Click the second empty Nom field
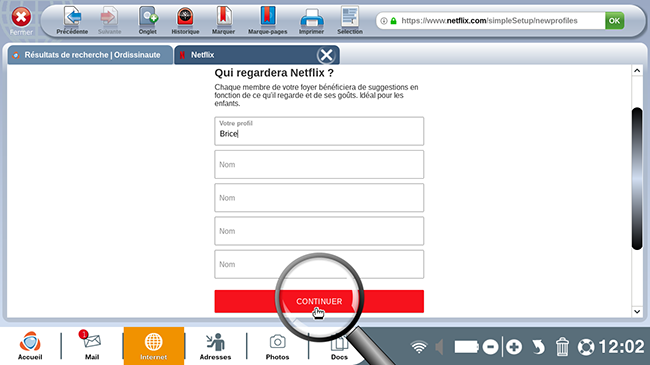Image resolution: width=650 pixels, height=365 pixels. (319, 198)
